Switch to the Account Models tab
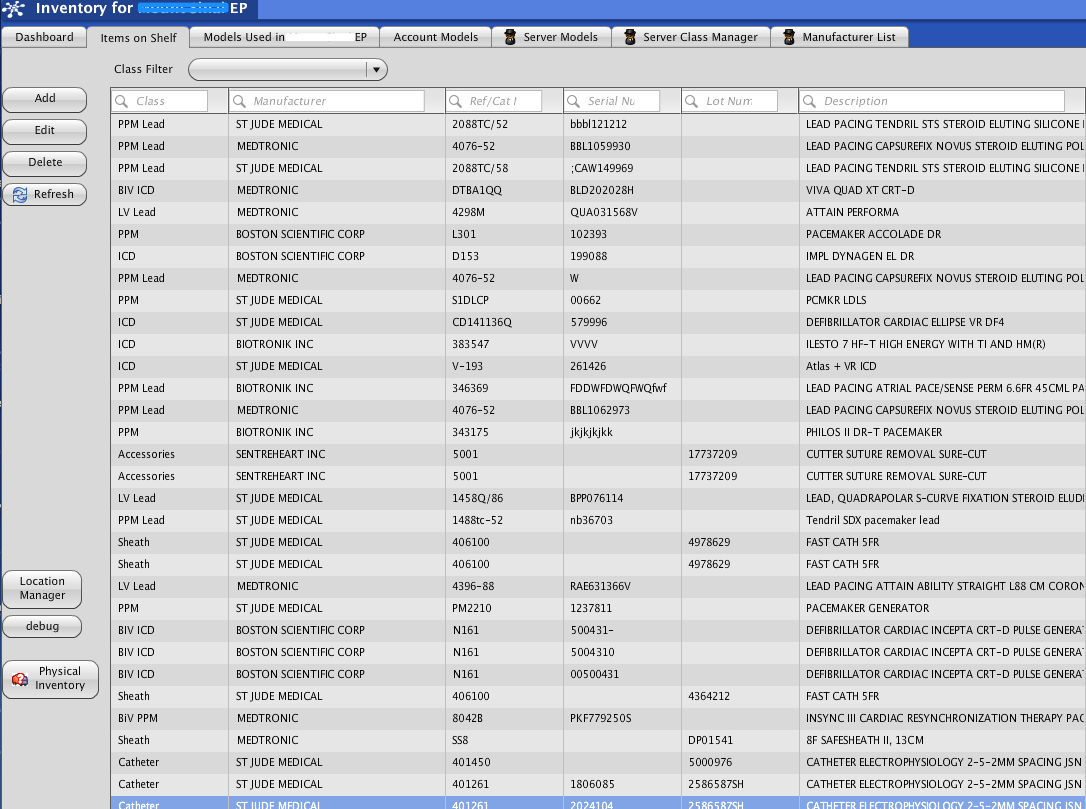Image resolution: width=1086 pixels, height=809 pixels. (x=436, y=37)
